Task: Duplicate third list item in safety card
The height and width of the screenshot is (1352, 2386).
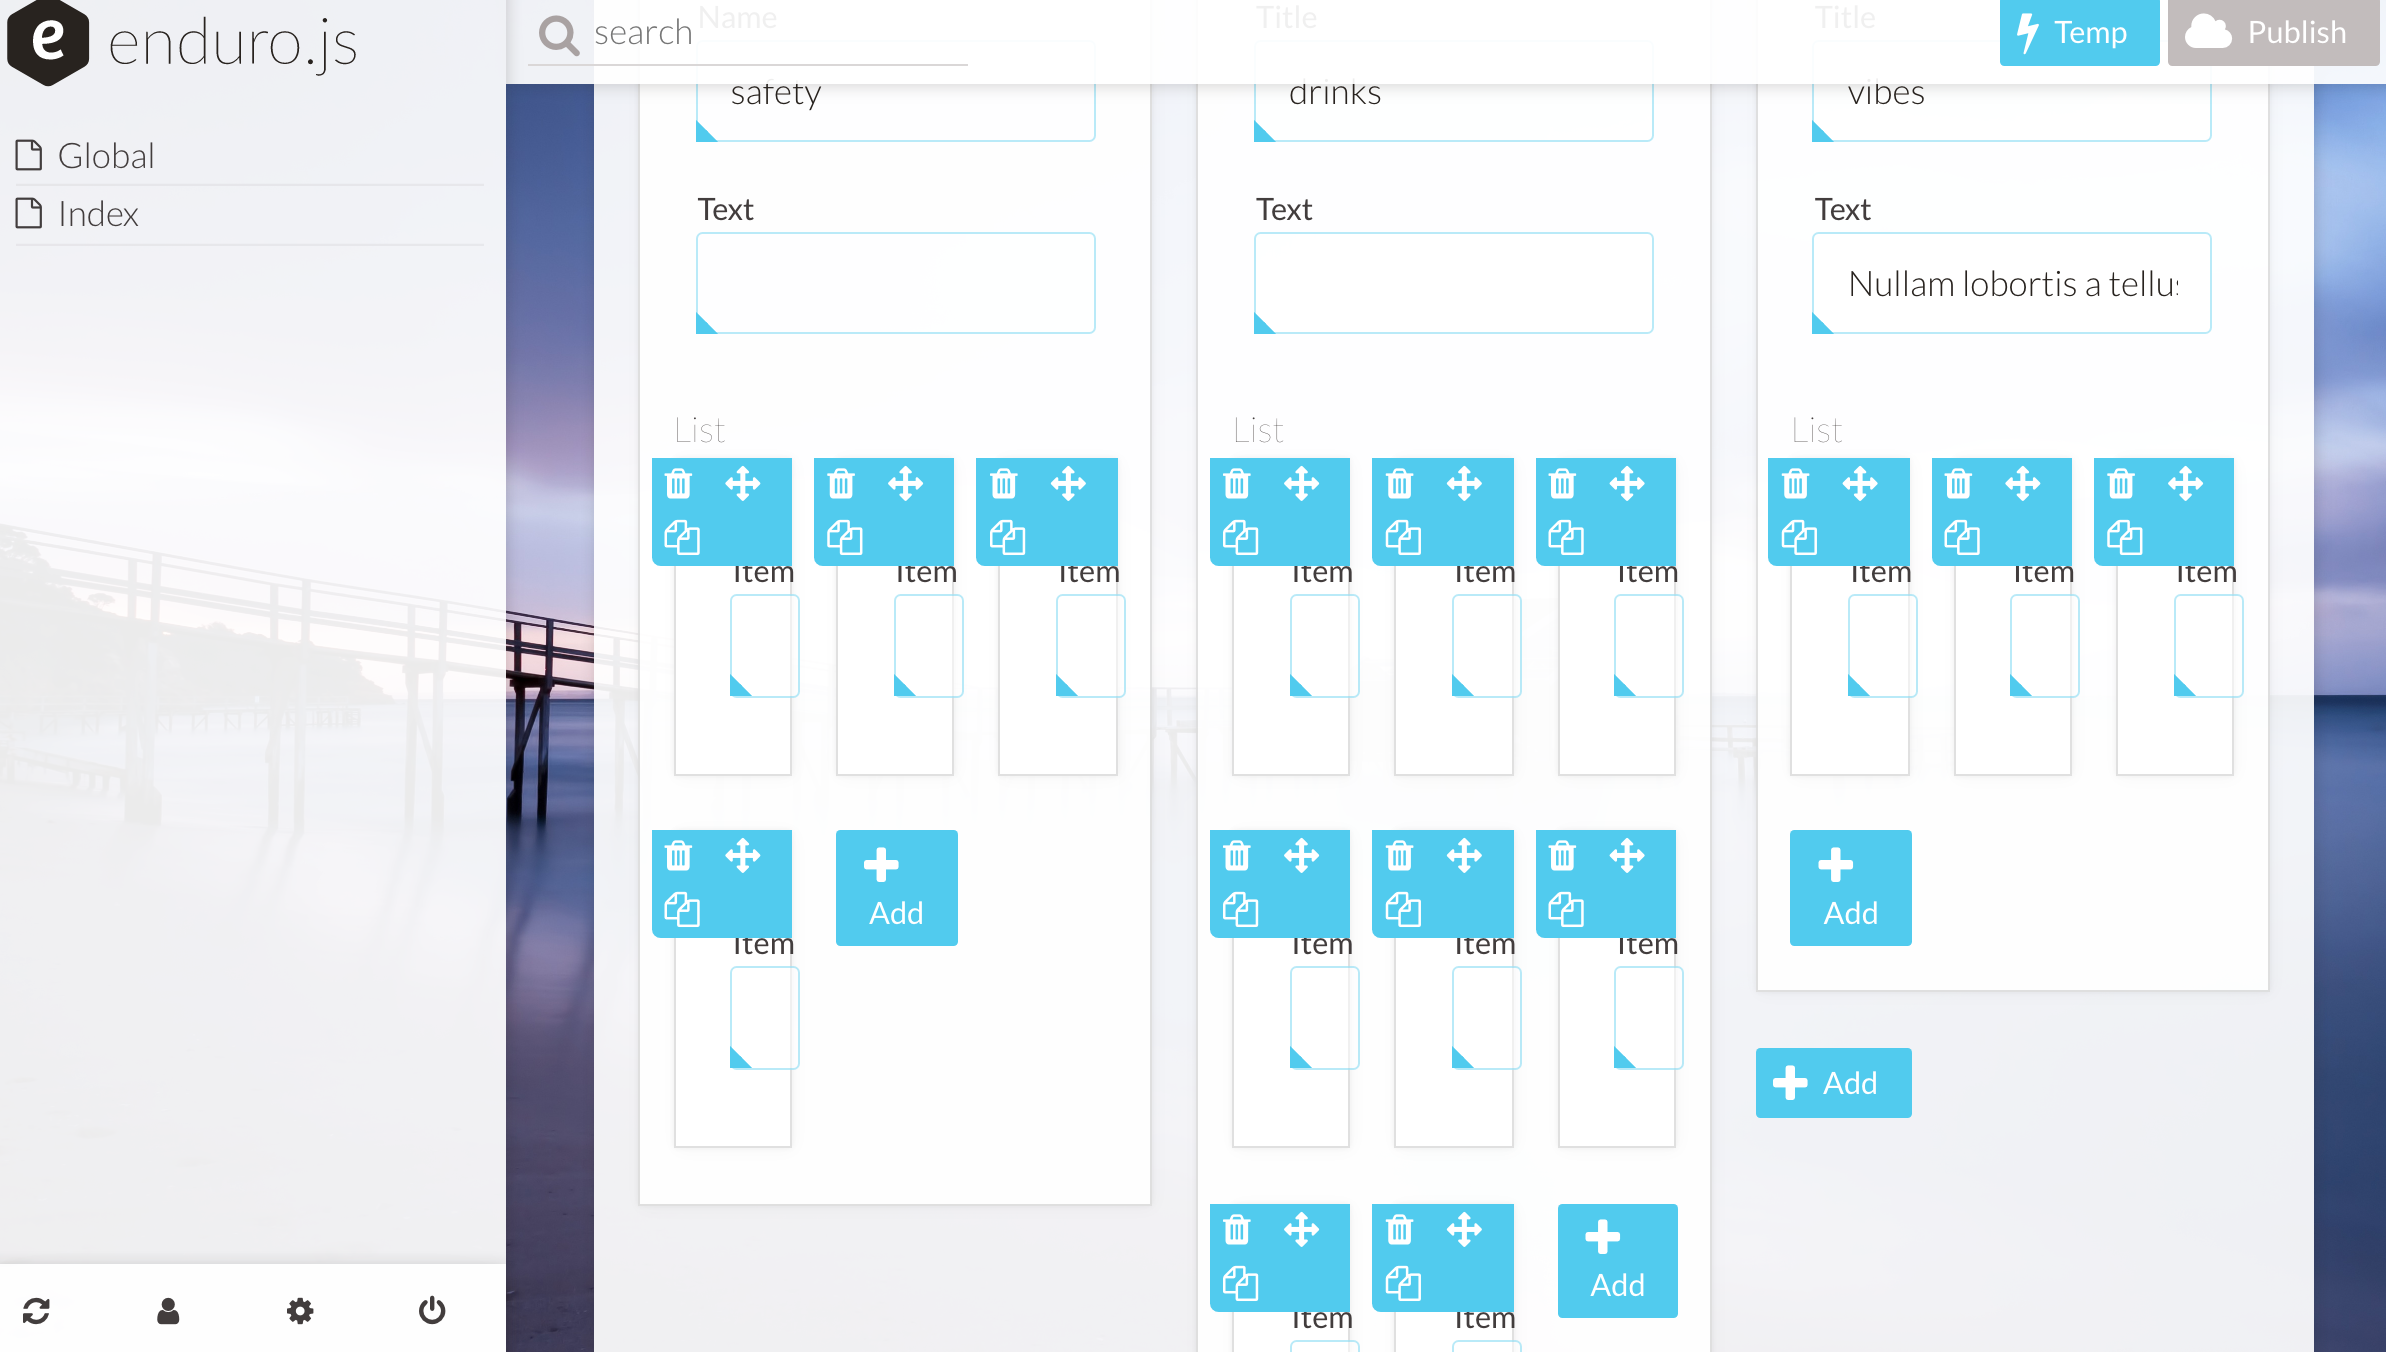Action: click(x=1008, y=538)
